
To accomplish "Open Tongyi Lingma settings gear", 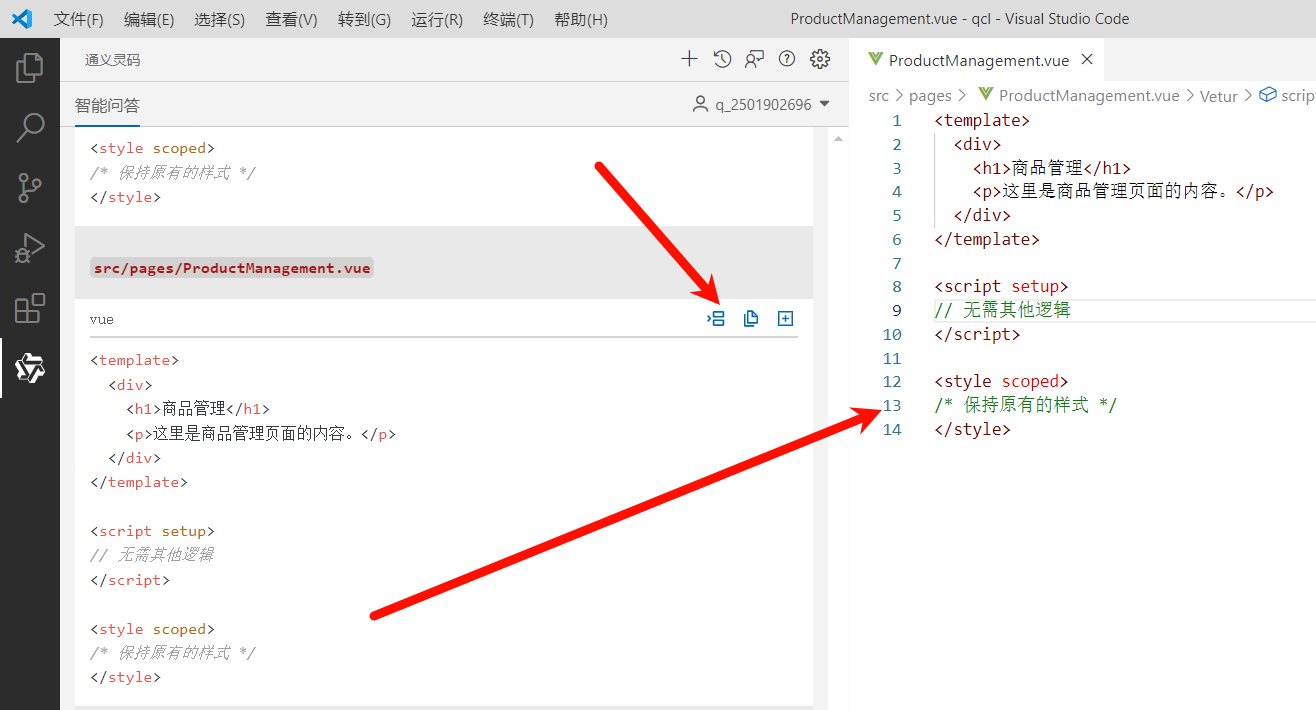I will click(x=820, y=59).
